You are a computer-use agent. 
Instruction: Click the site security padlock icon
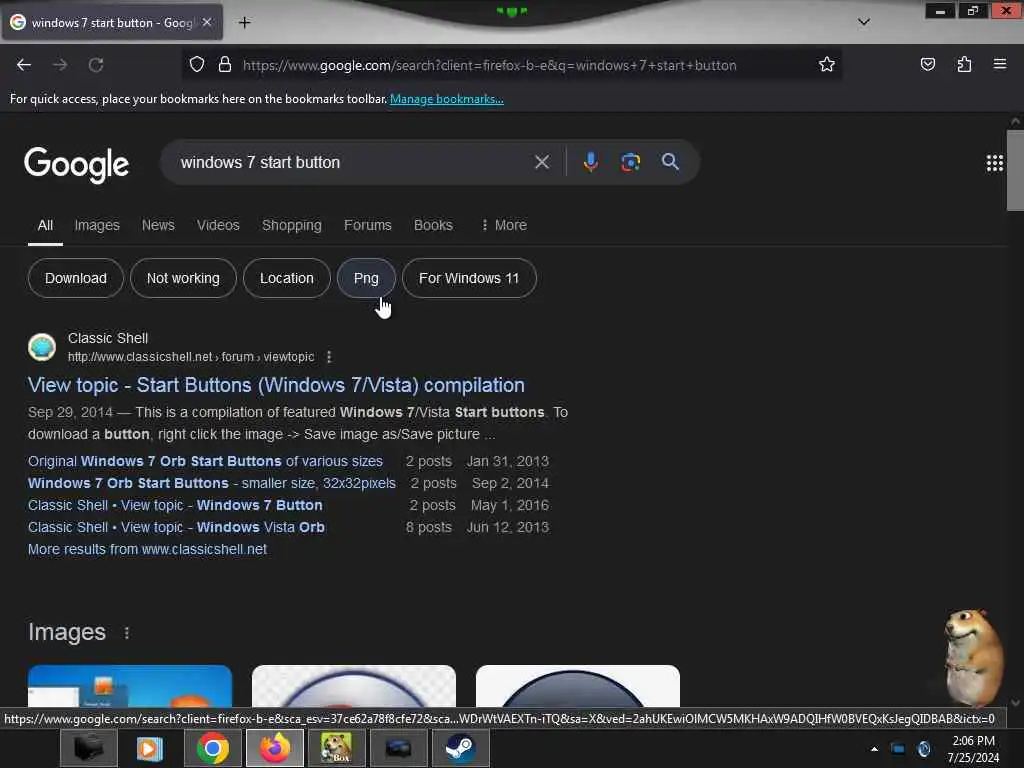tap(225, 65)
